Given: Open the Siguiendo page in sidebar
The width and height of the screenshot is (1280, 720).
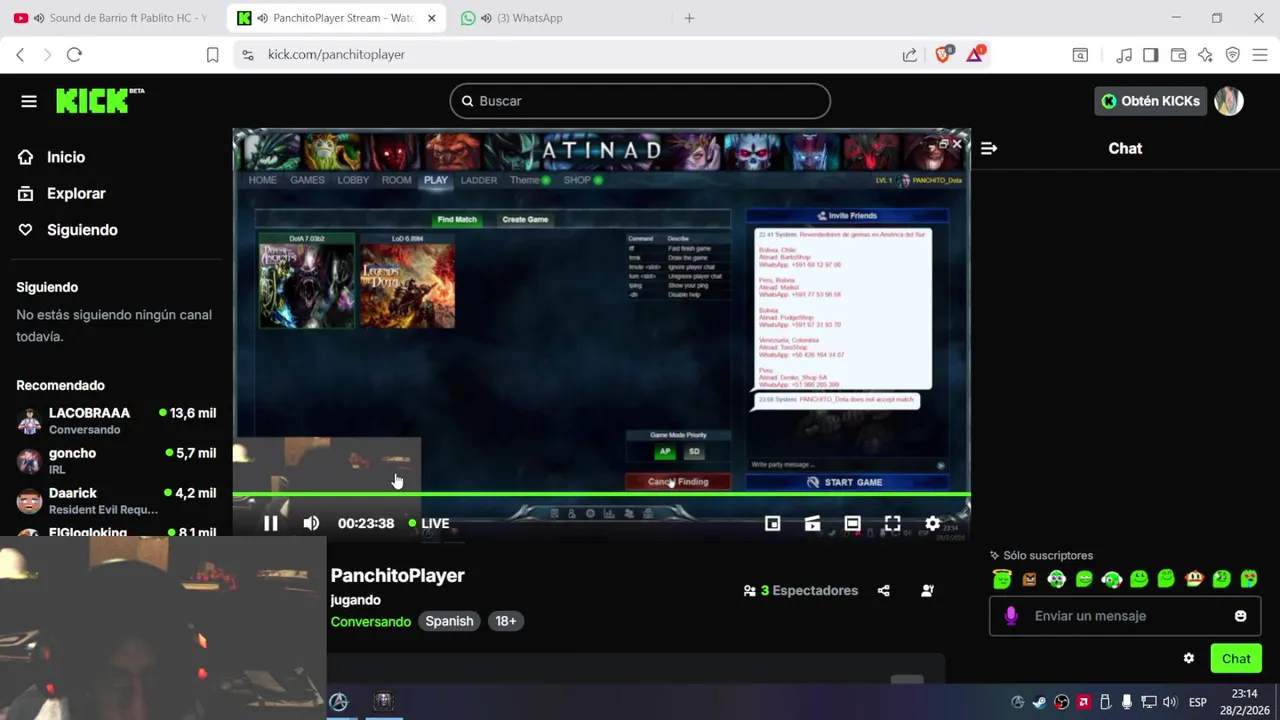Looking at the screenshot, I should pyautogui.click(x=68, y=229).
